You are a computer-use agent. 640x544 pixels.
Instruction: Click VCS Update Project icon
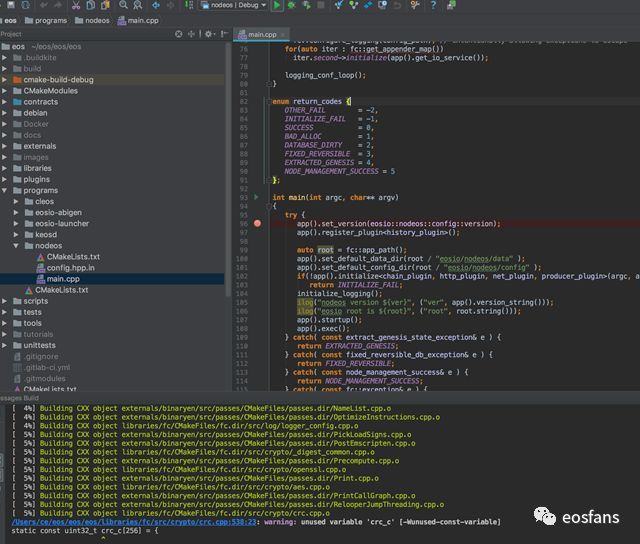point(338,5)
